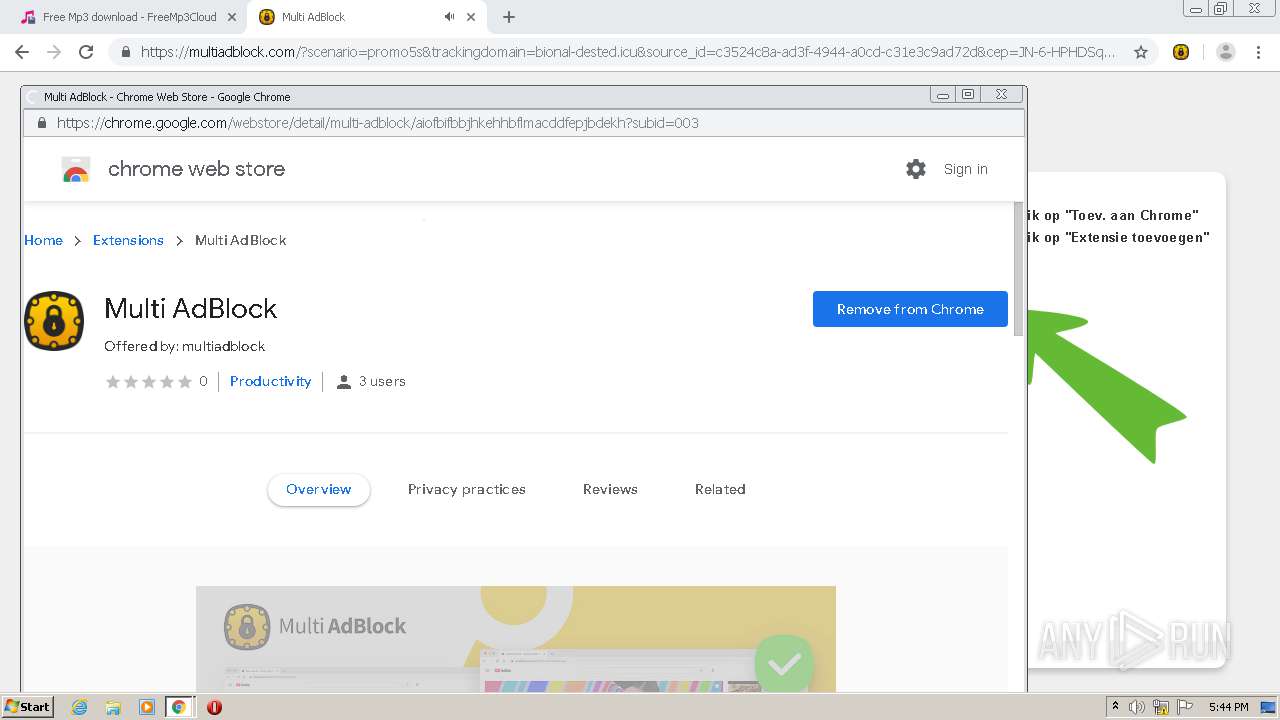This screenshot has width=1280, height=720.
Task: Open the volume speaker tray icon
Action: pyautogui.click(x=1137, y=707)
